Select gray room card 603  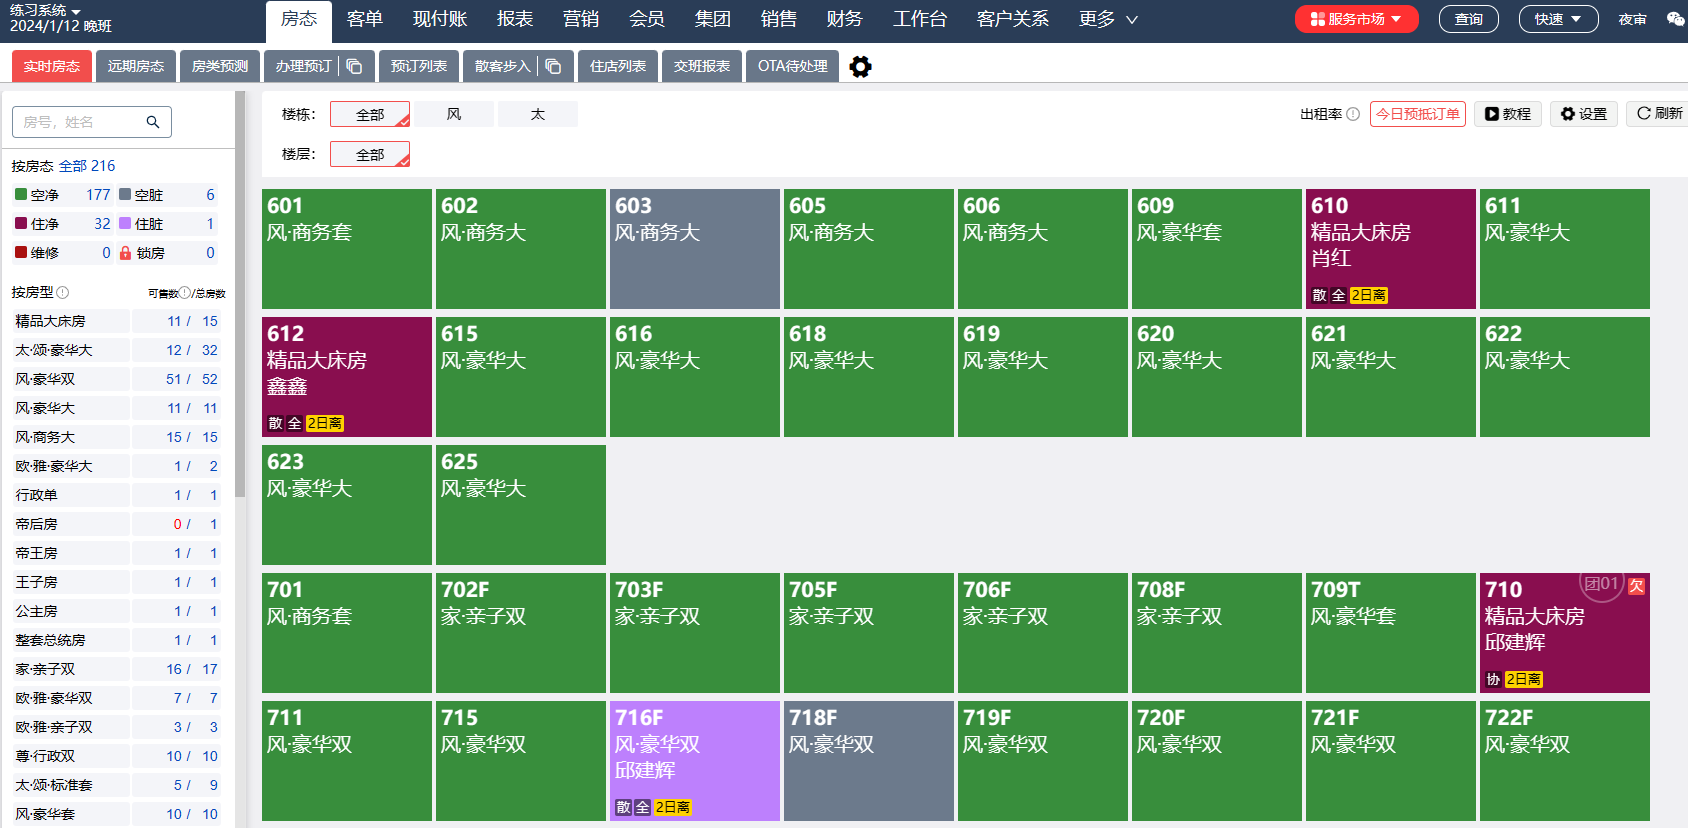pyautogui.click(x=695, y=249)
